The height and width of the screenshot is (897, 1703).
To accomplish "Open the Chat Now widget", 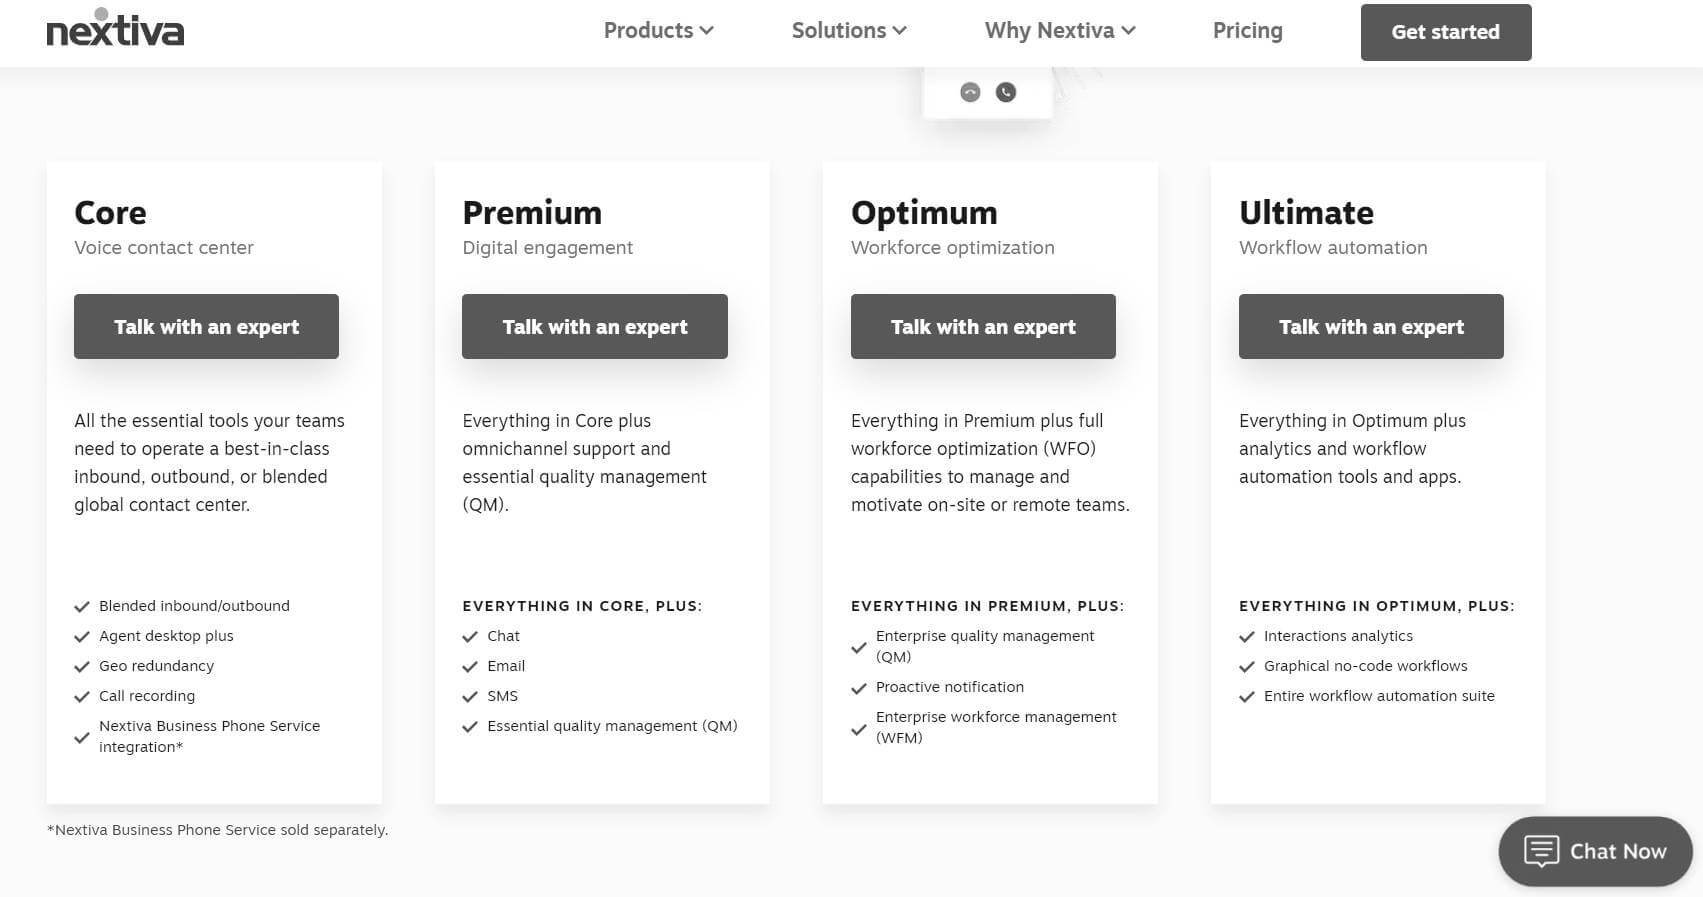I will tap(1595, 851).
